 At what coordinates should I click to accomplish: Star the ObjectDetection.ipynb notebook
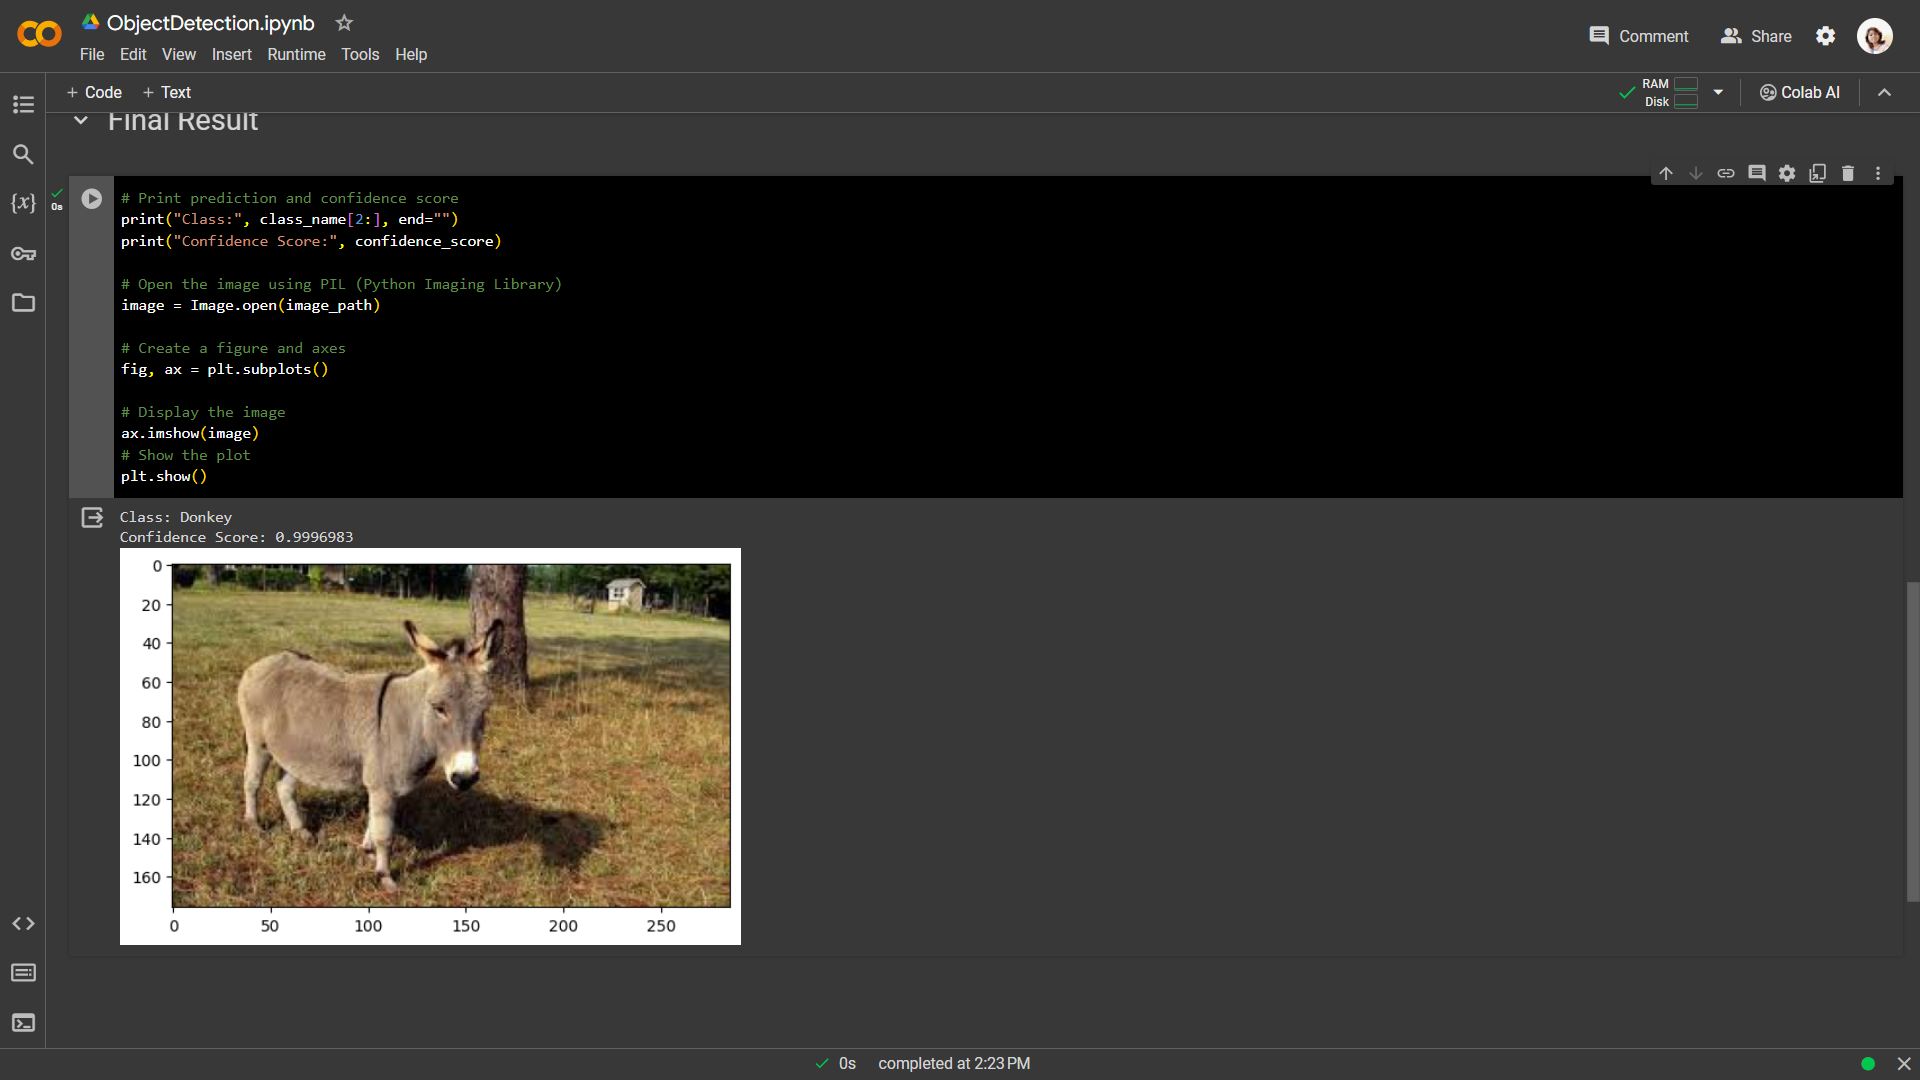(x=344, y=22)
